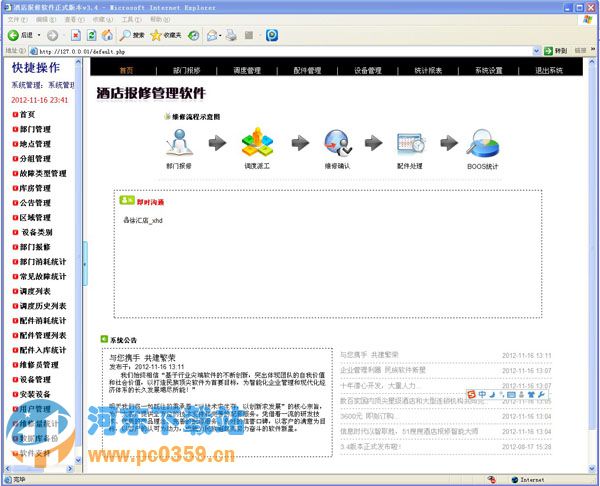This screenshot has height=486, width=600.
Task: Click the IE Forward arrow button
Action: click(52, 36)
